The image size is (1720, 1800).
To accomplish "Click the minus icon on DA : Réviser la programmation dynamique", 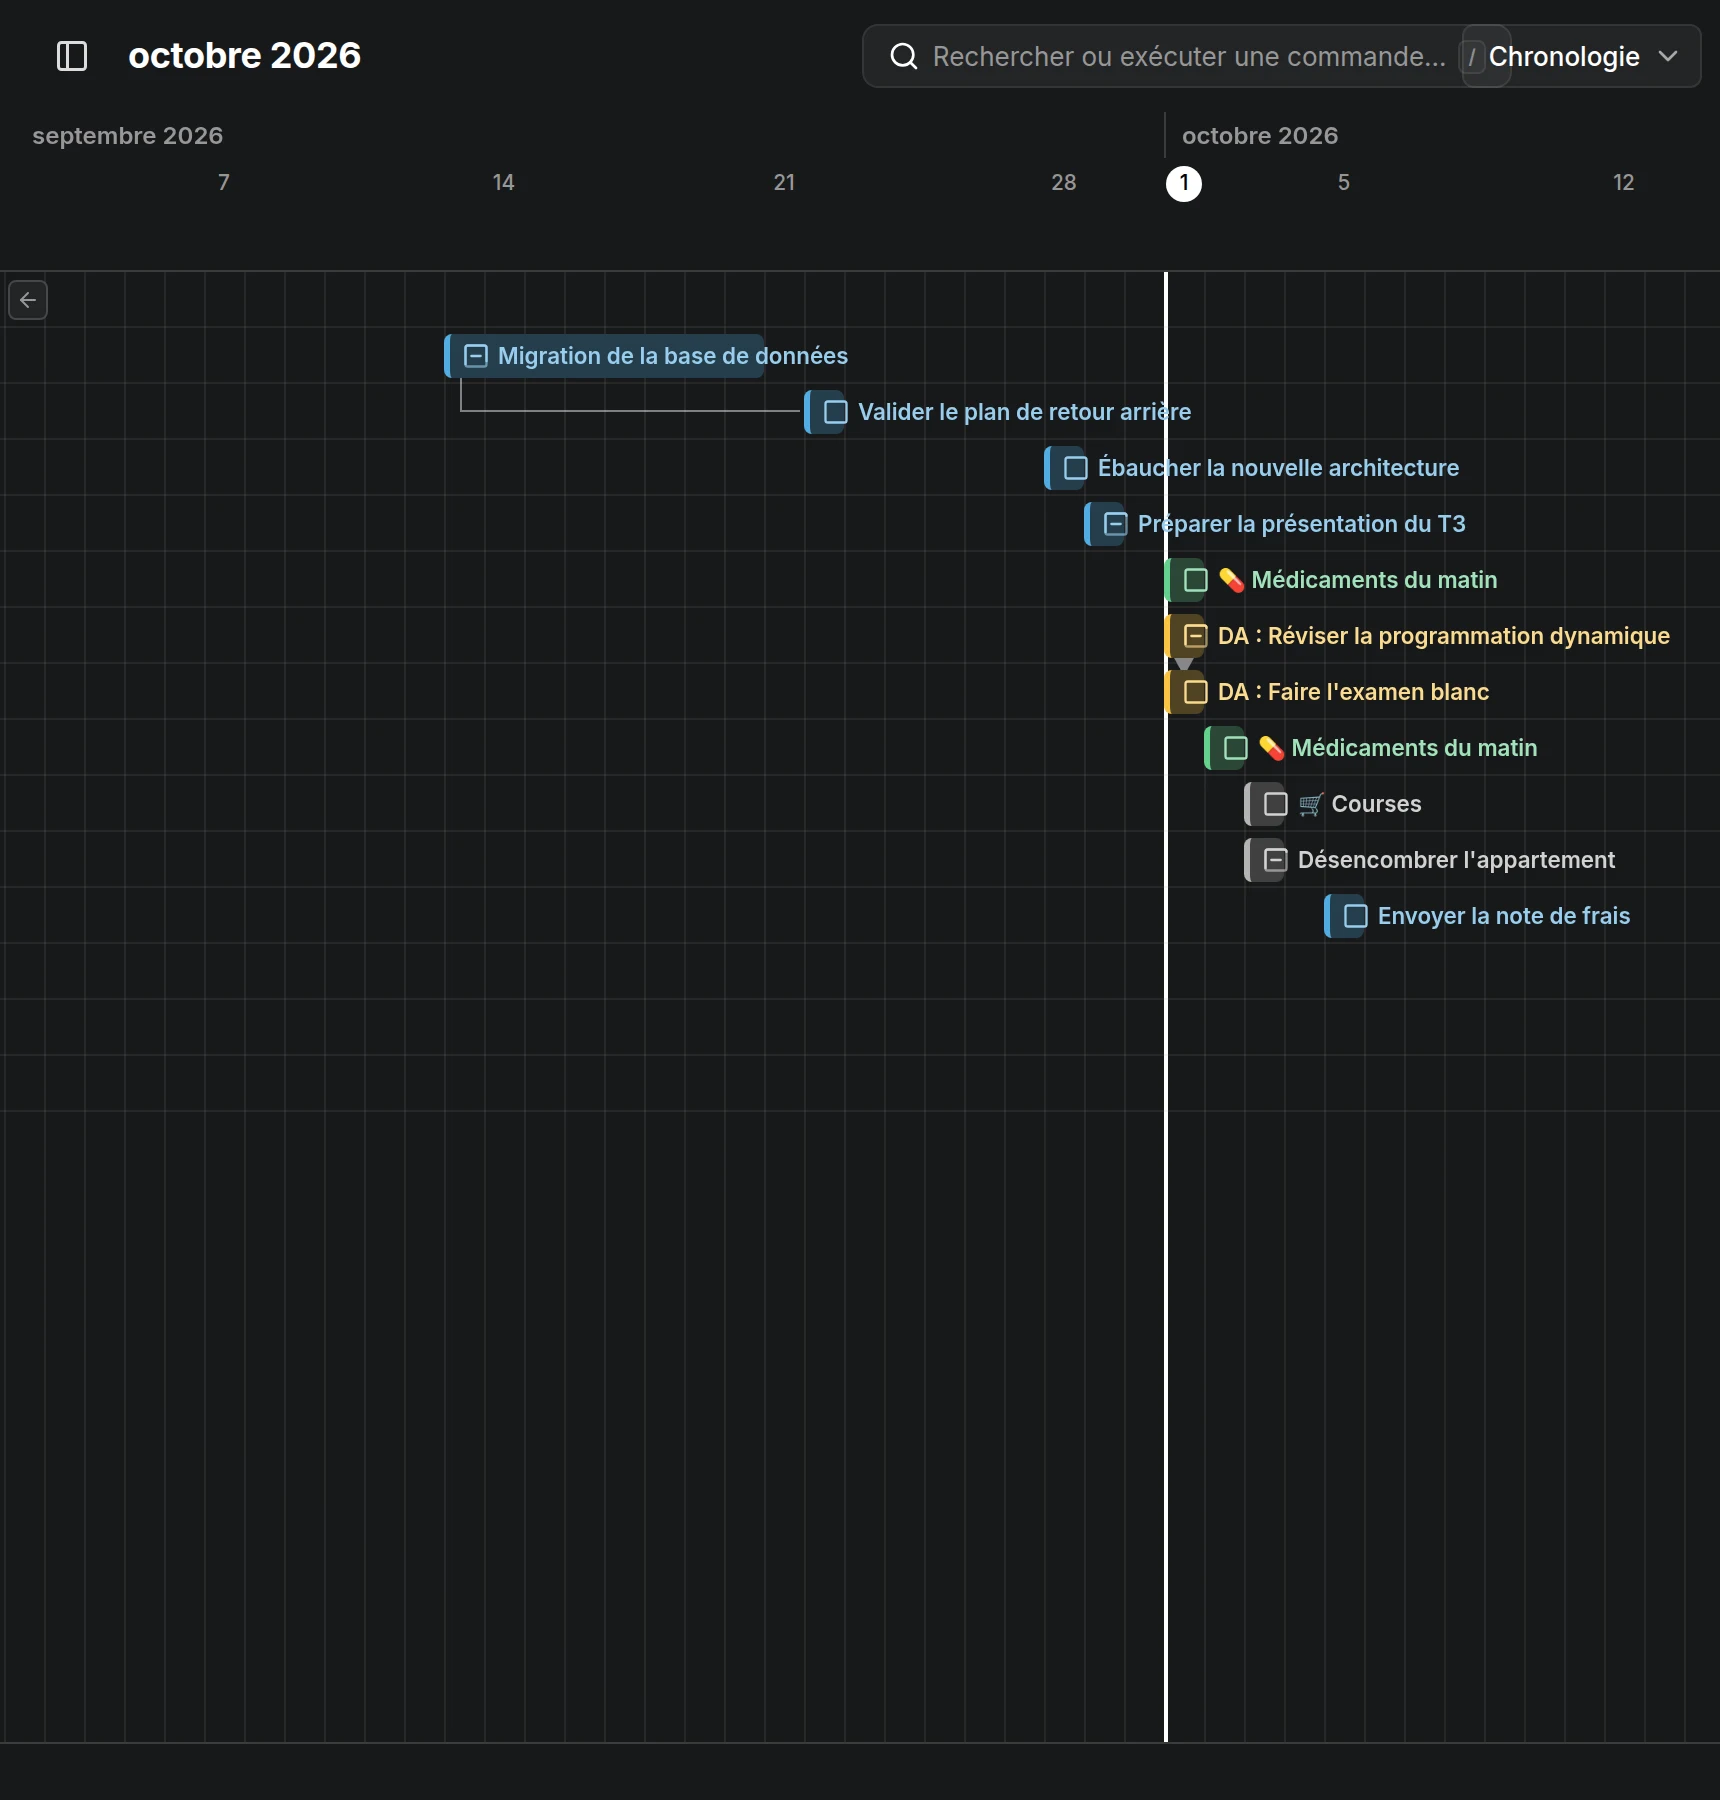I will [1196, 636].
